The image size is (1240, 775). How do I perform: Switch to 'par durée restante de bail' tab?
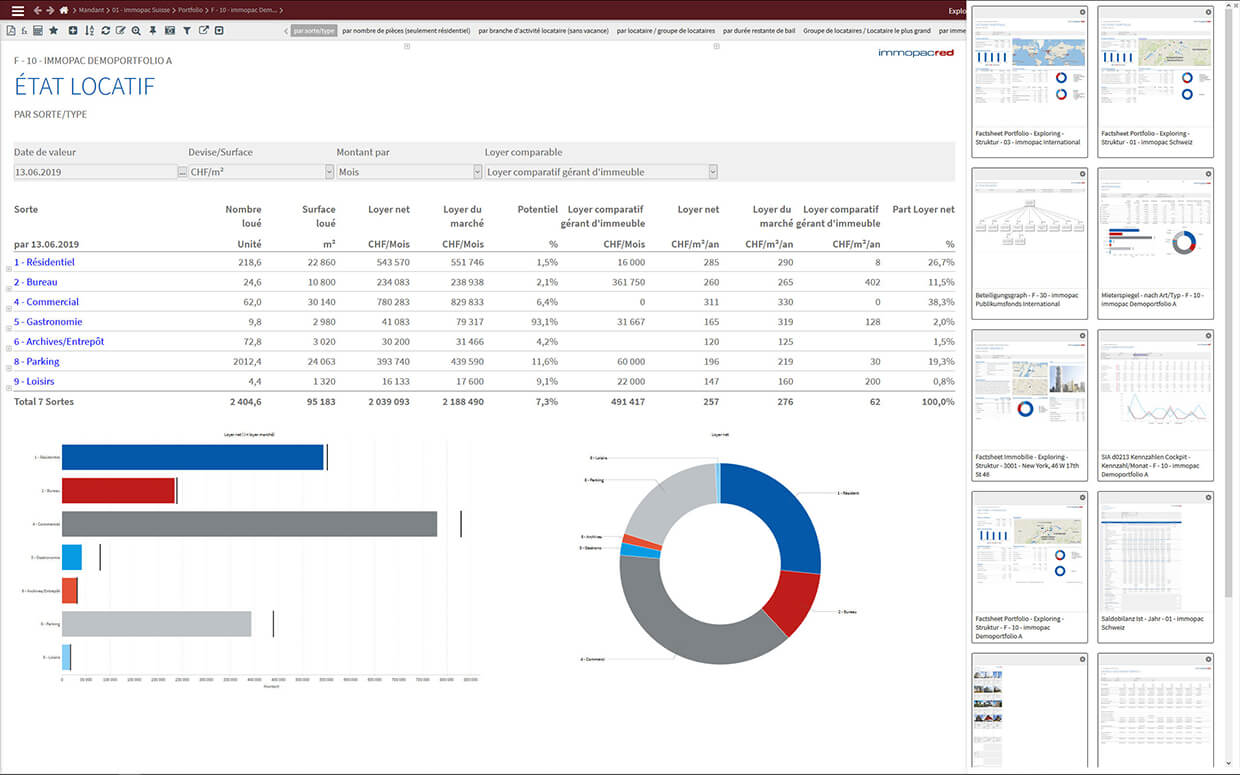(x=760, y=31)
